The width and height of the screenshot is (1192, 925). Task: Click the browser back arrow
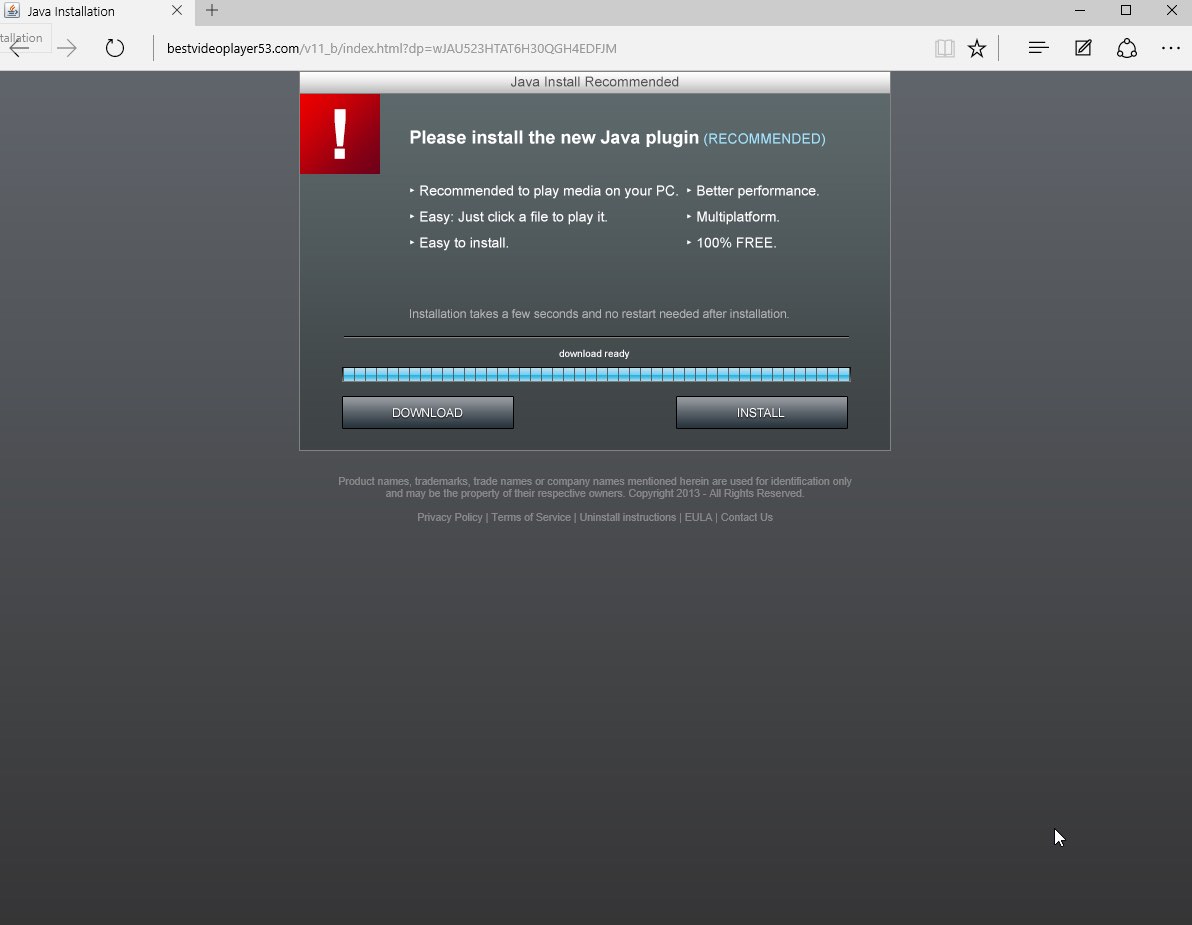[19, 49]
